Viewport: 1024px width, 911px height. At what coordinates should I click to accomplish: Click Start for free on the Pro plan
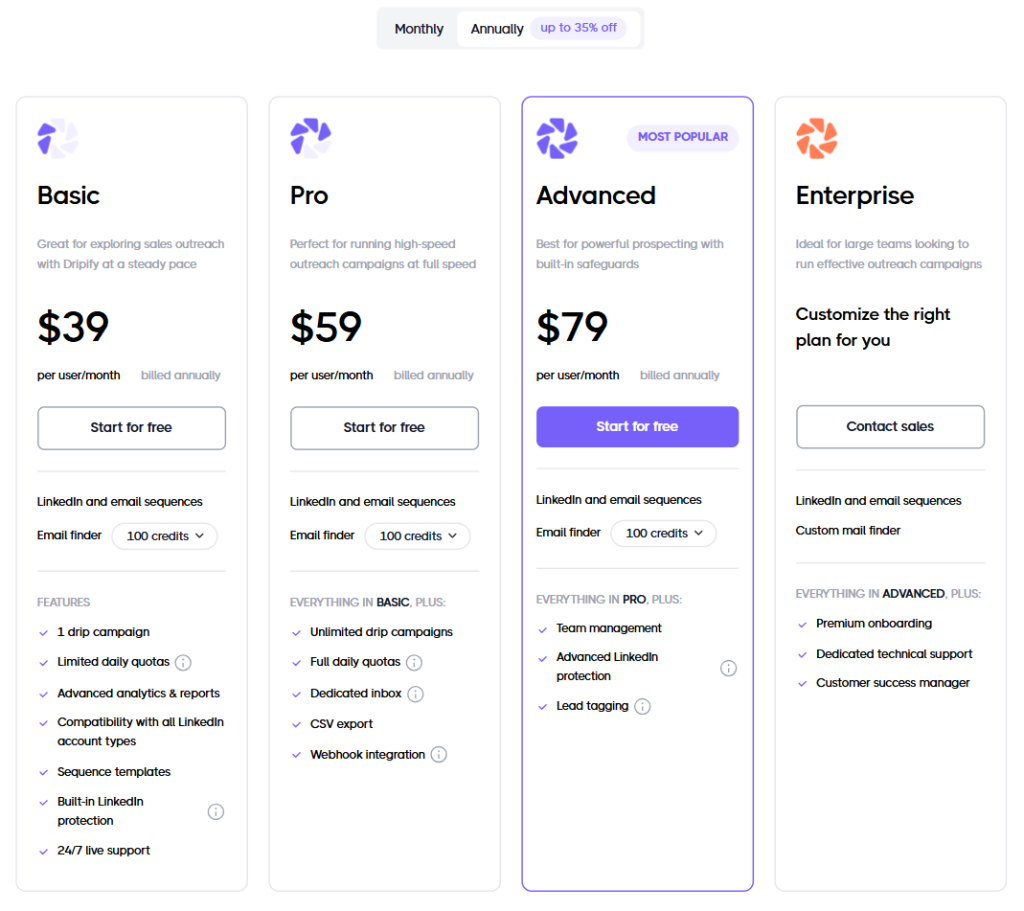pyautogui.click(x=384, y=427)
